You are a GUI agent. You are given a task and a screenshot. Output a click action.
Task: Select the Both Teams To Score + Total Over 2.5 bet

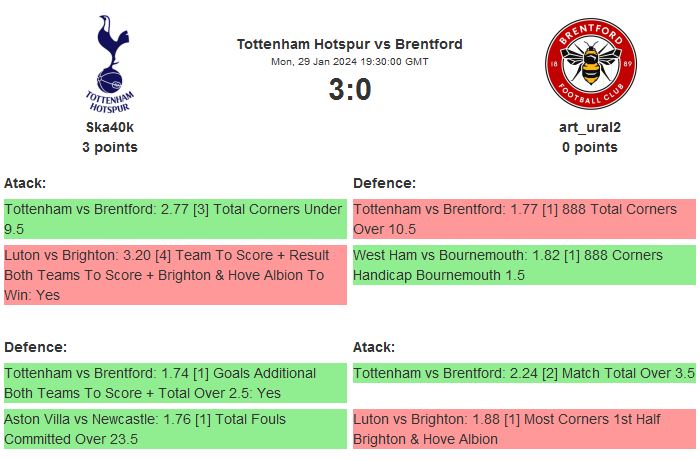175,383
